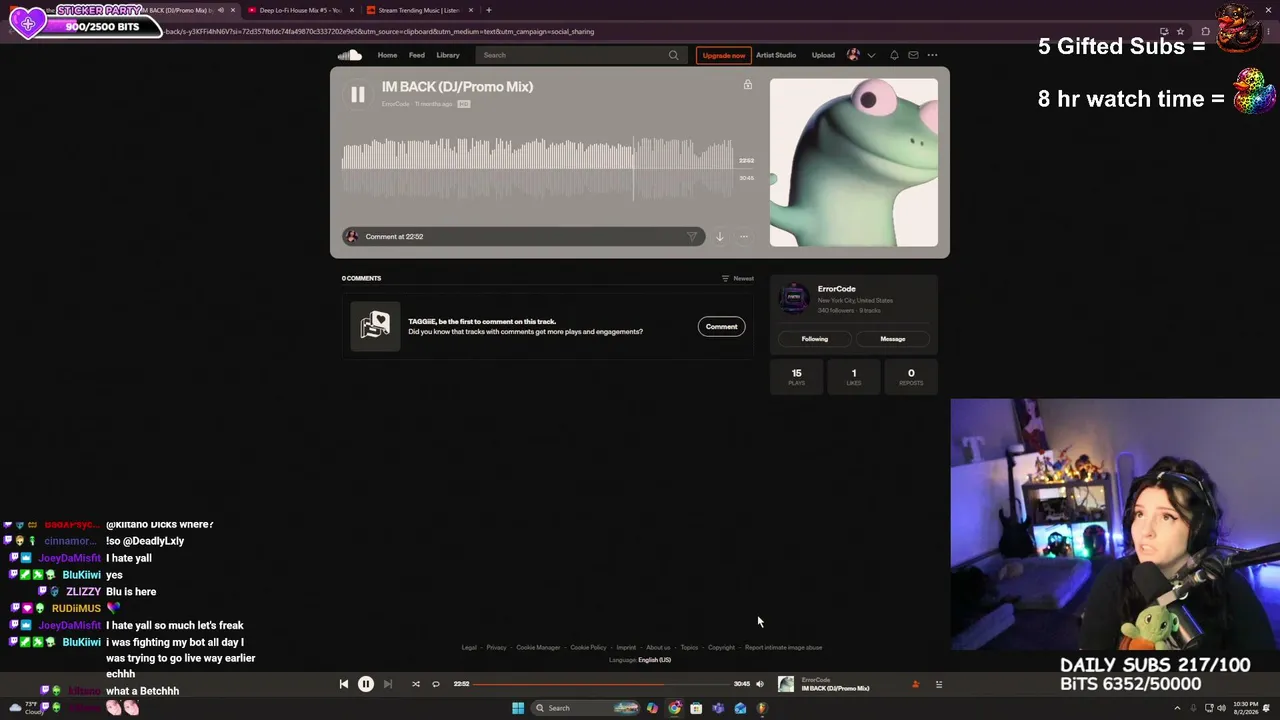Open Cookie Manager link
This screenshot has height=720, width=1280.
(x=538, y=647)
